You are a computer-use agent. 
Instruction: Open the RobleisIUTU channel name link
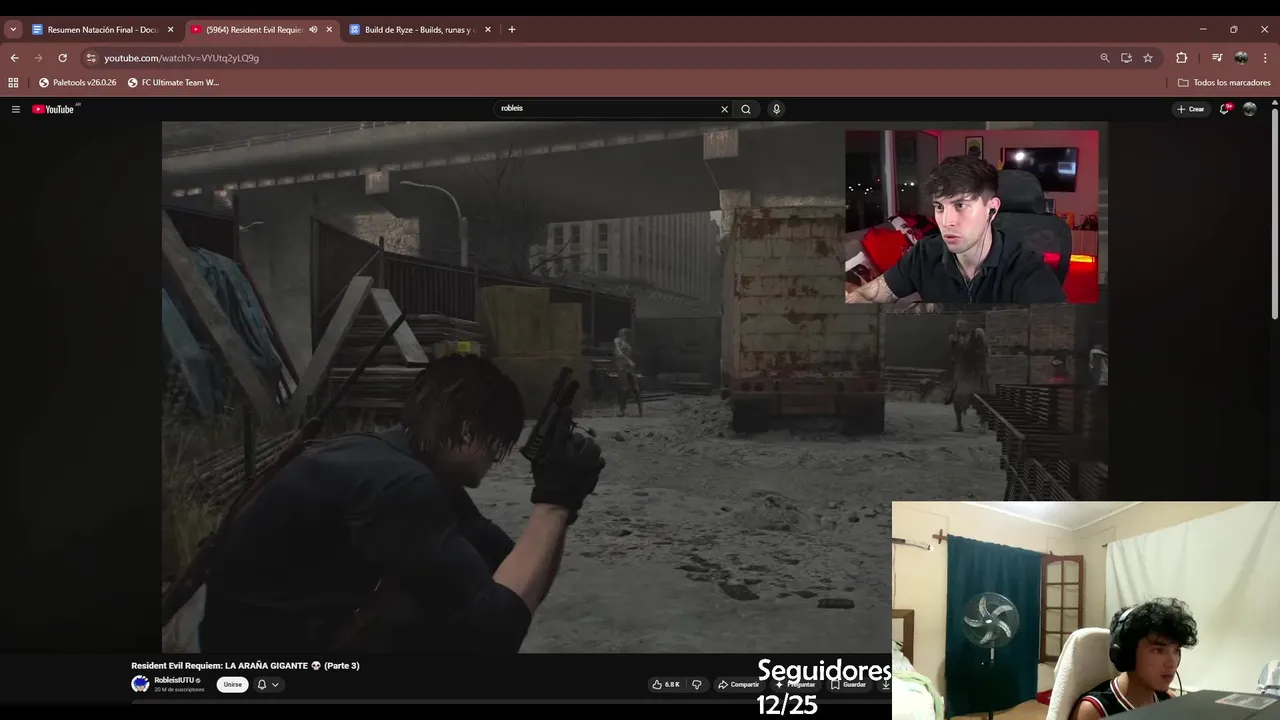point(174,680)
